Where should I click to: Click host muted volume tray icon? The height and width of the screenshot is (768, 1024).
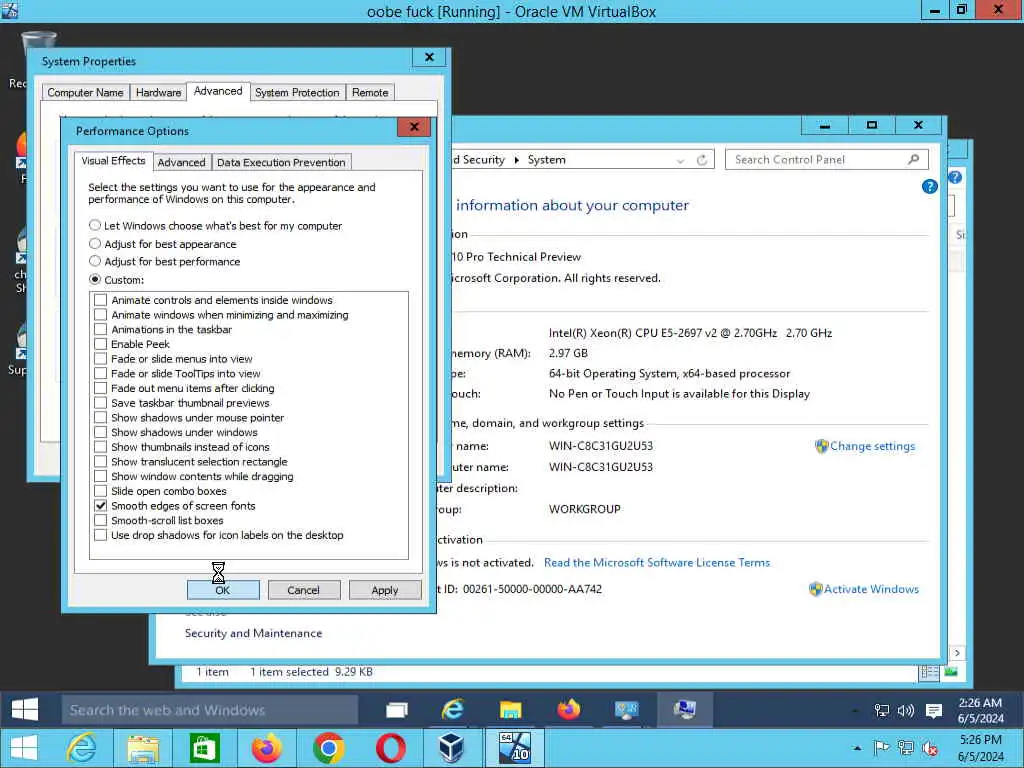[929, 748]
